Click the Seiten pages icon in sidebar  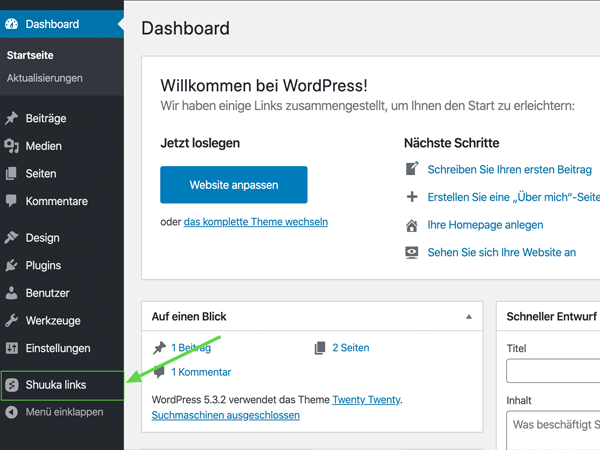point(11,173)
